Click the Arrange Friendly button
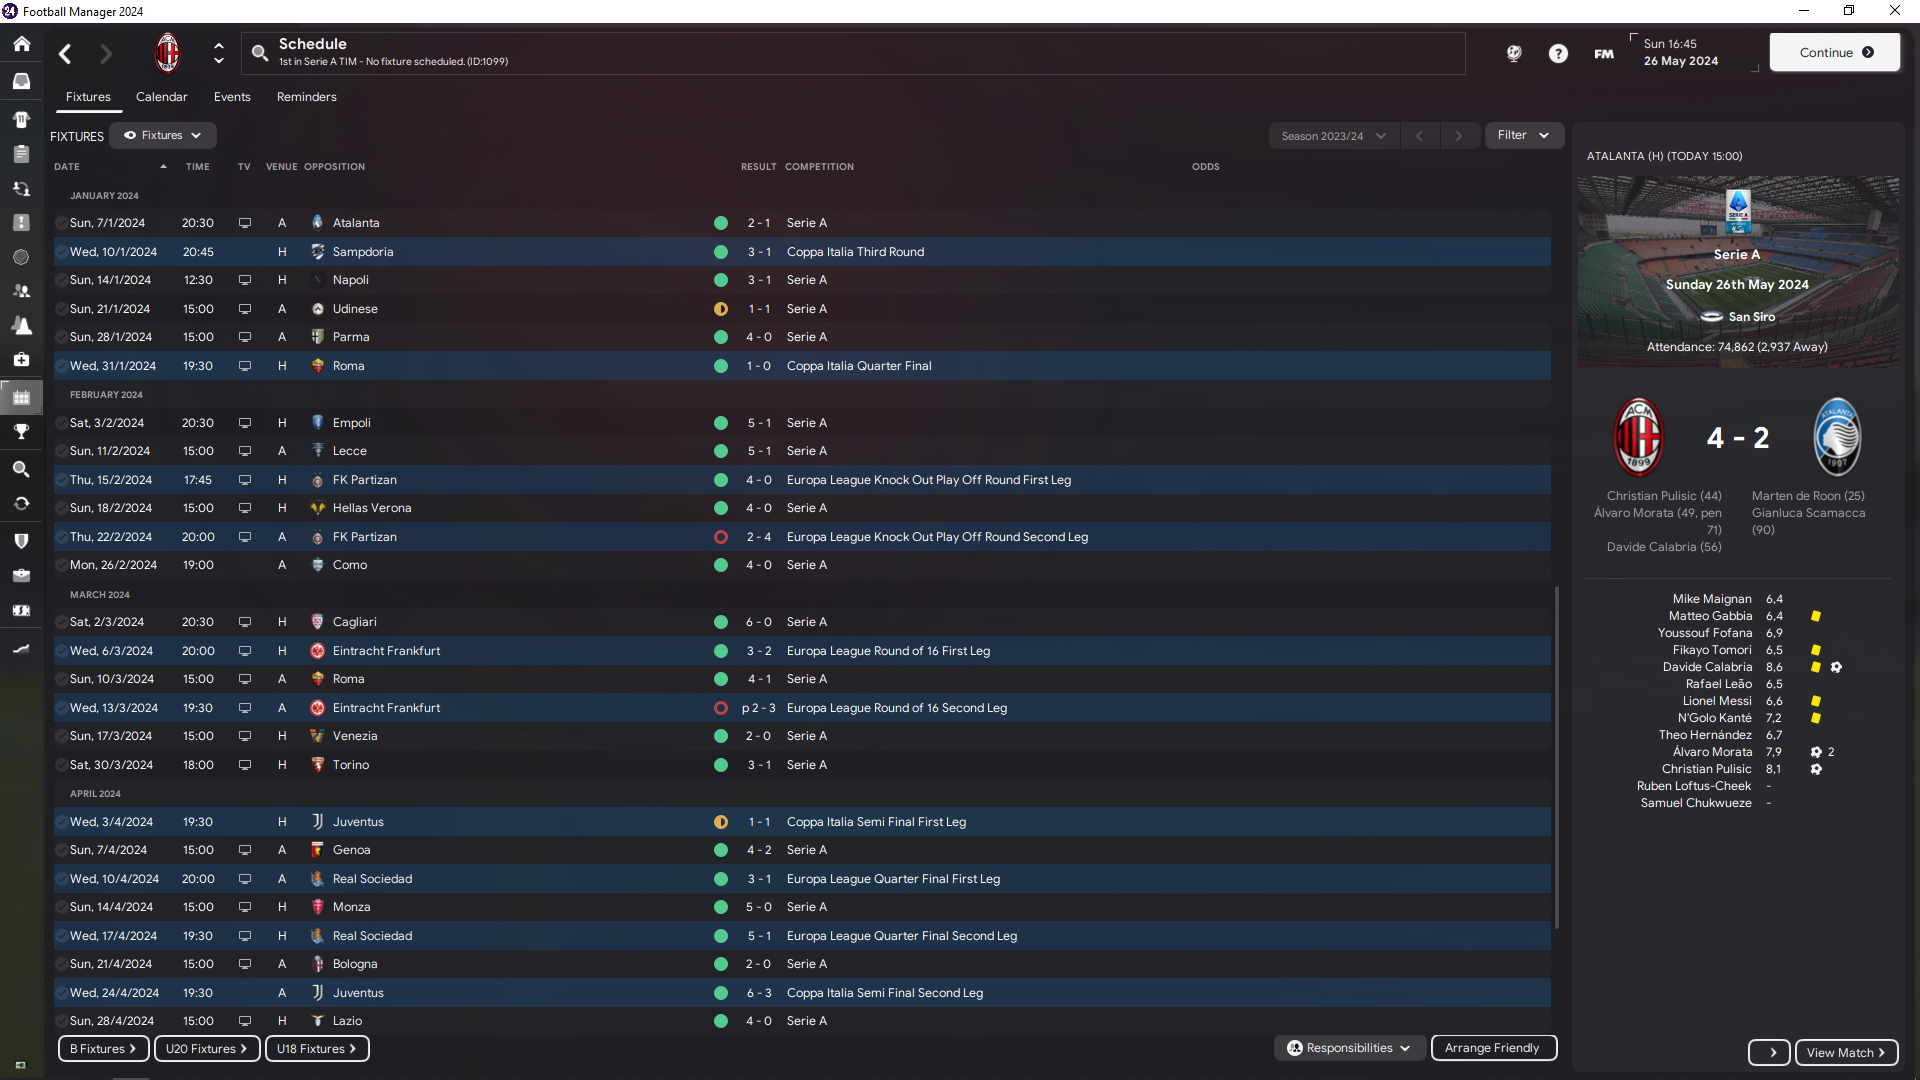This screenshot has height=1080, width=1920. tap(1491, 1047)
